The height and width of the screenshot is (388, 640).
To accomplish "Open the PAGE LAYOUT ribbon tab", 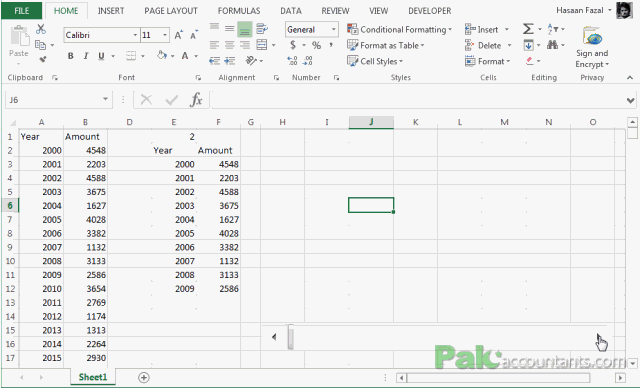I will click(x=171, y=11).
